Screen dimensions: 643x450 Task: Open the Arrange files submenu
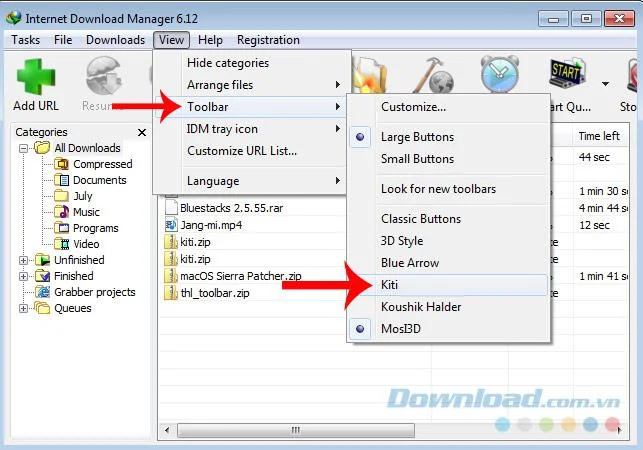point(250,85)
